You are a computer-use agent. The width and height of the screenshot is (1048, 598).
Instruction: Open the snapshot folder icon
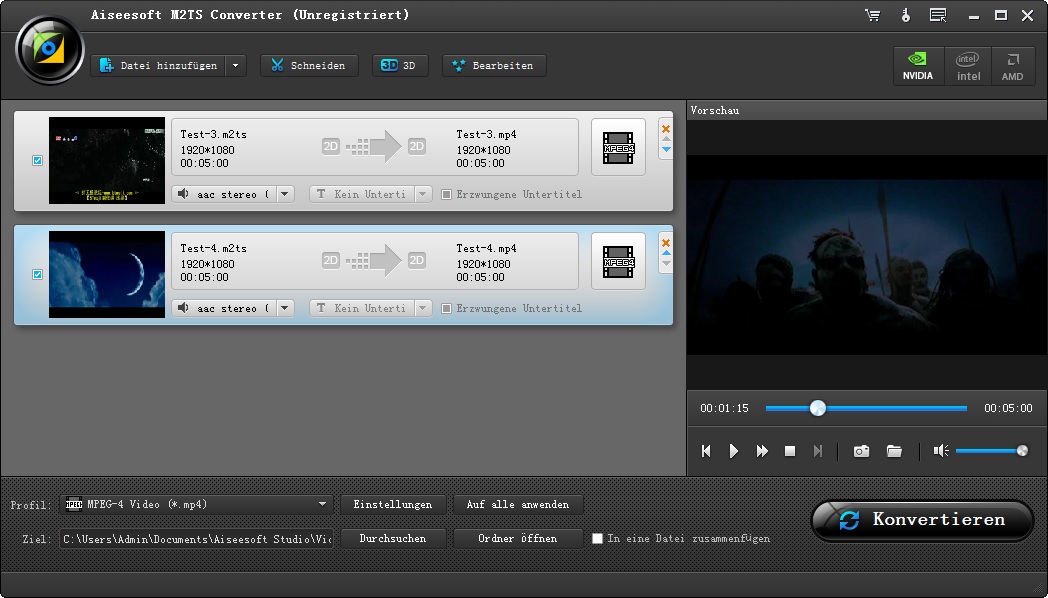(894, 451)
